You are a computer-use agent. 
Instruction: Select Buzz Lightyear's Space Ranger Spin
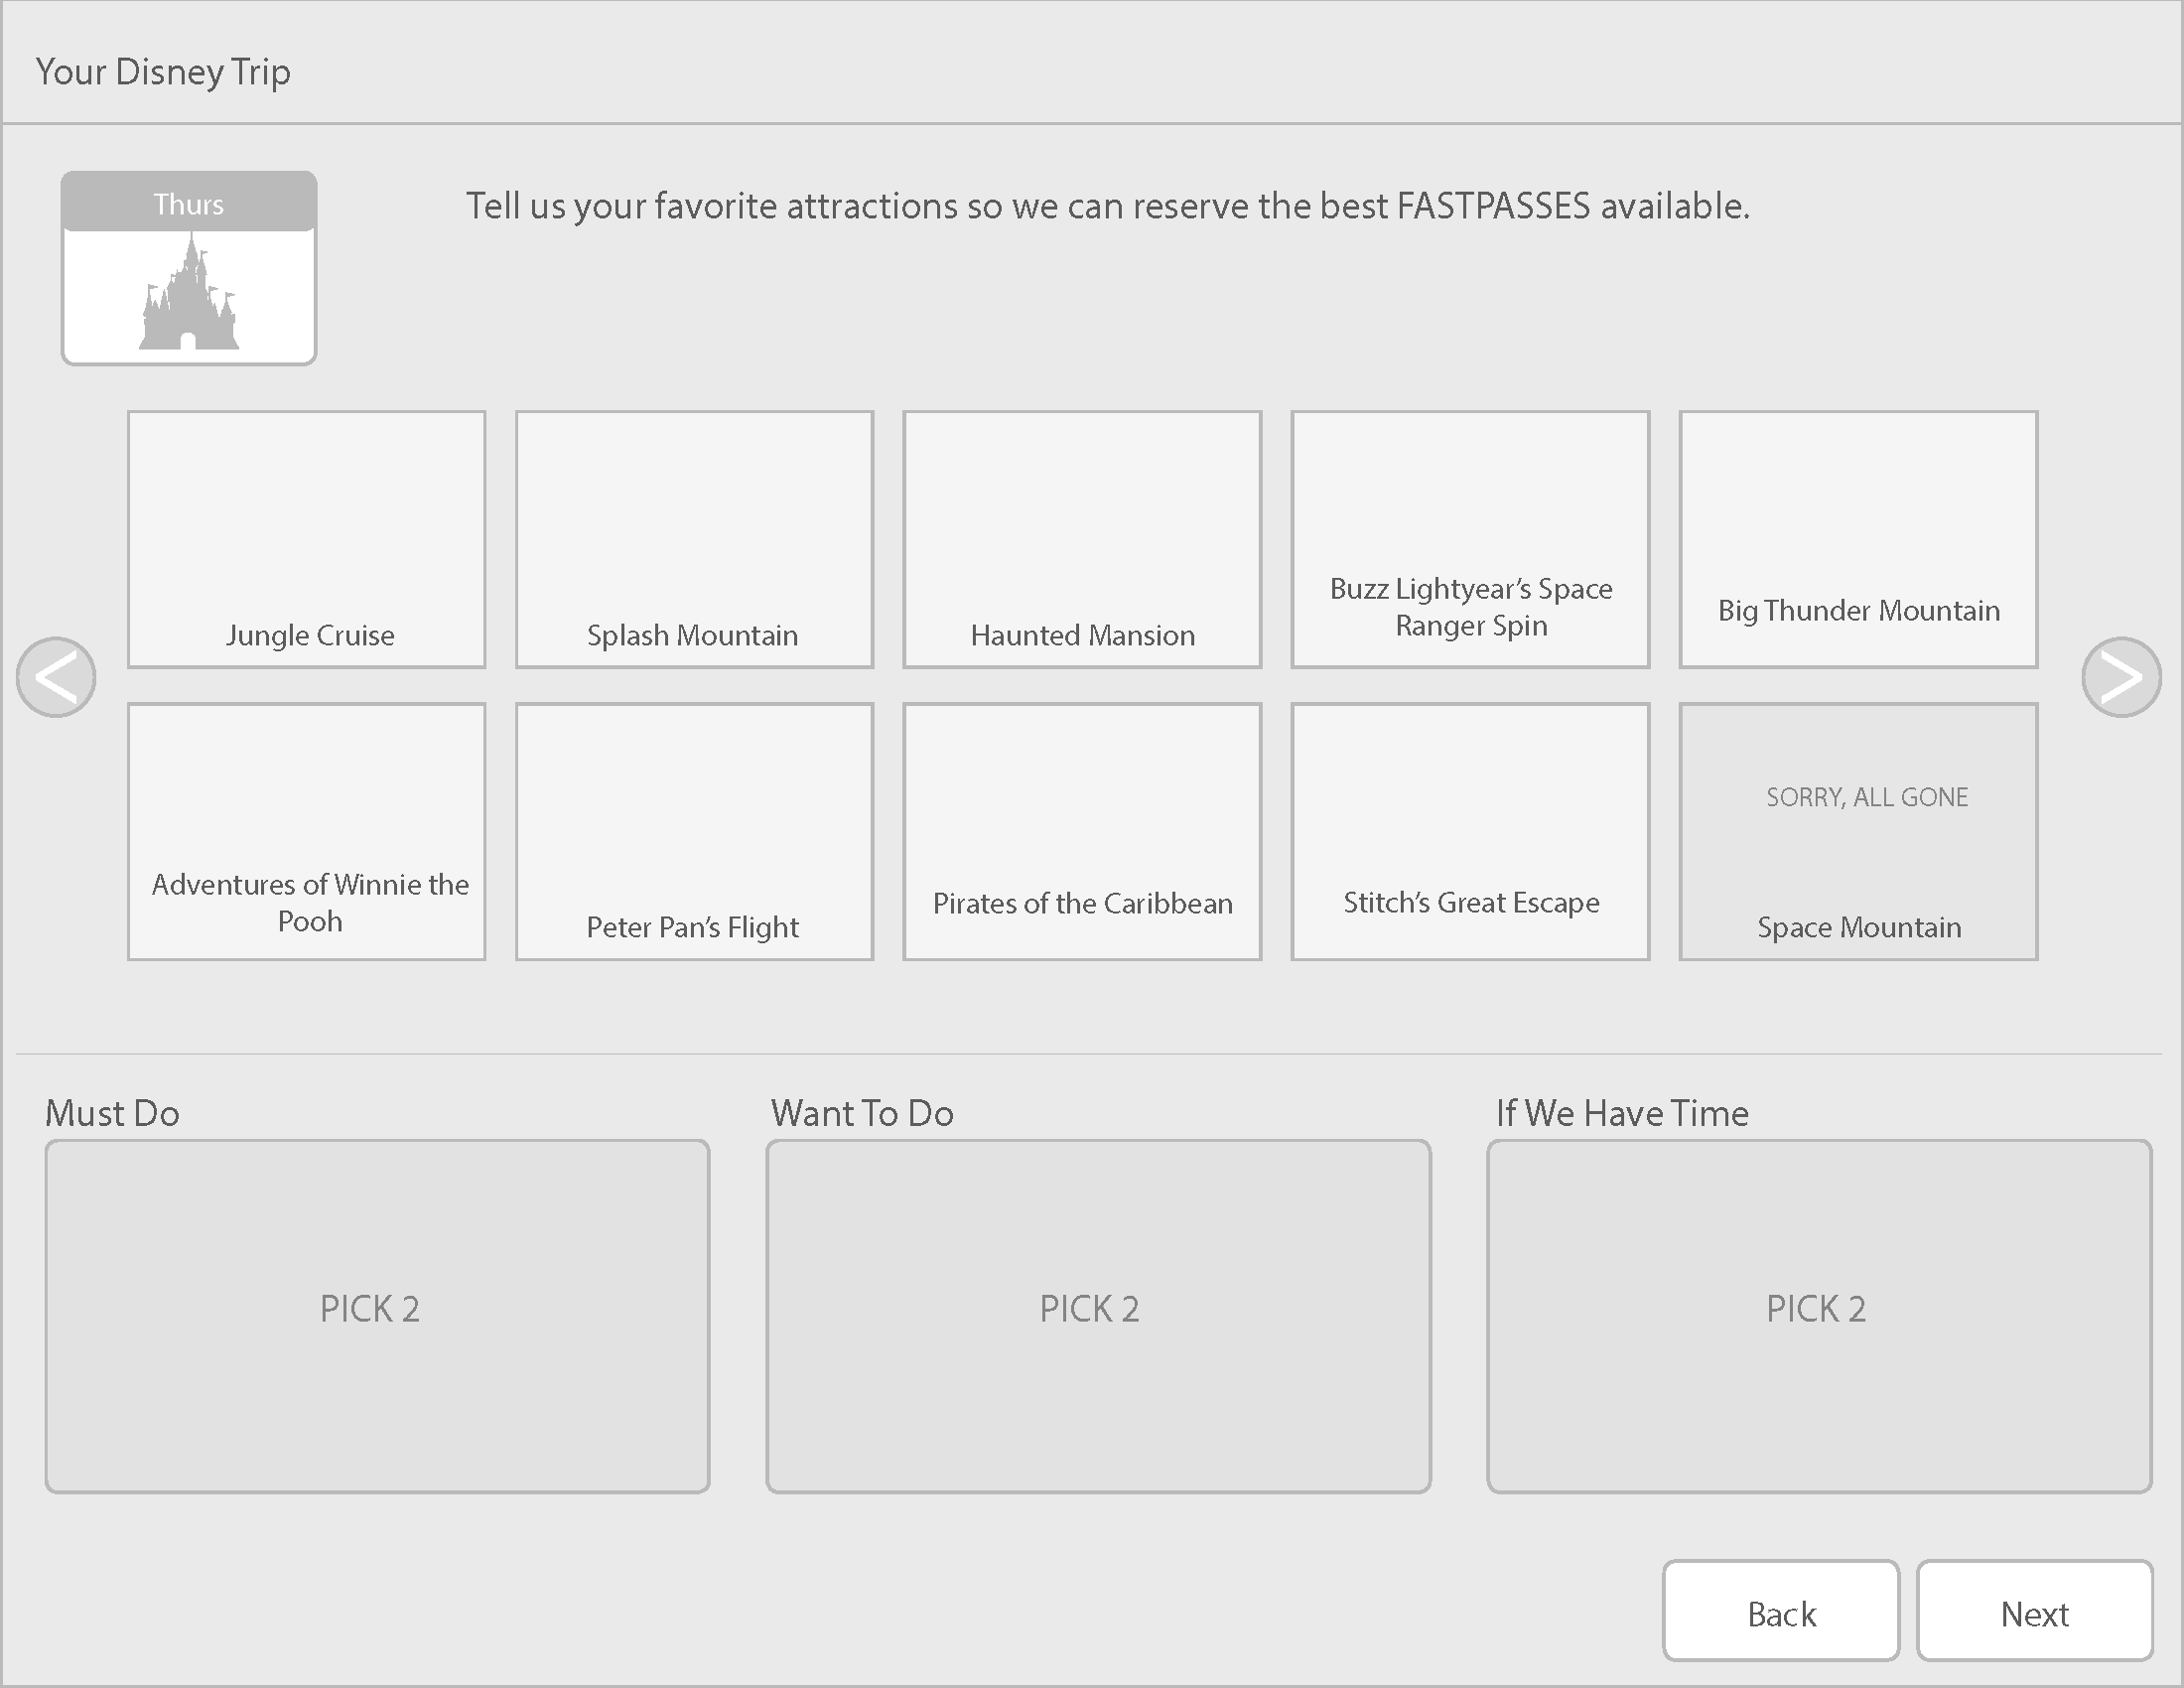[1470, 539]
